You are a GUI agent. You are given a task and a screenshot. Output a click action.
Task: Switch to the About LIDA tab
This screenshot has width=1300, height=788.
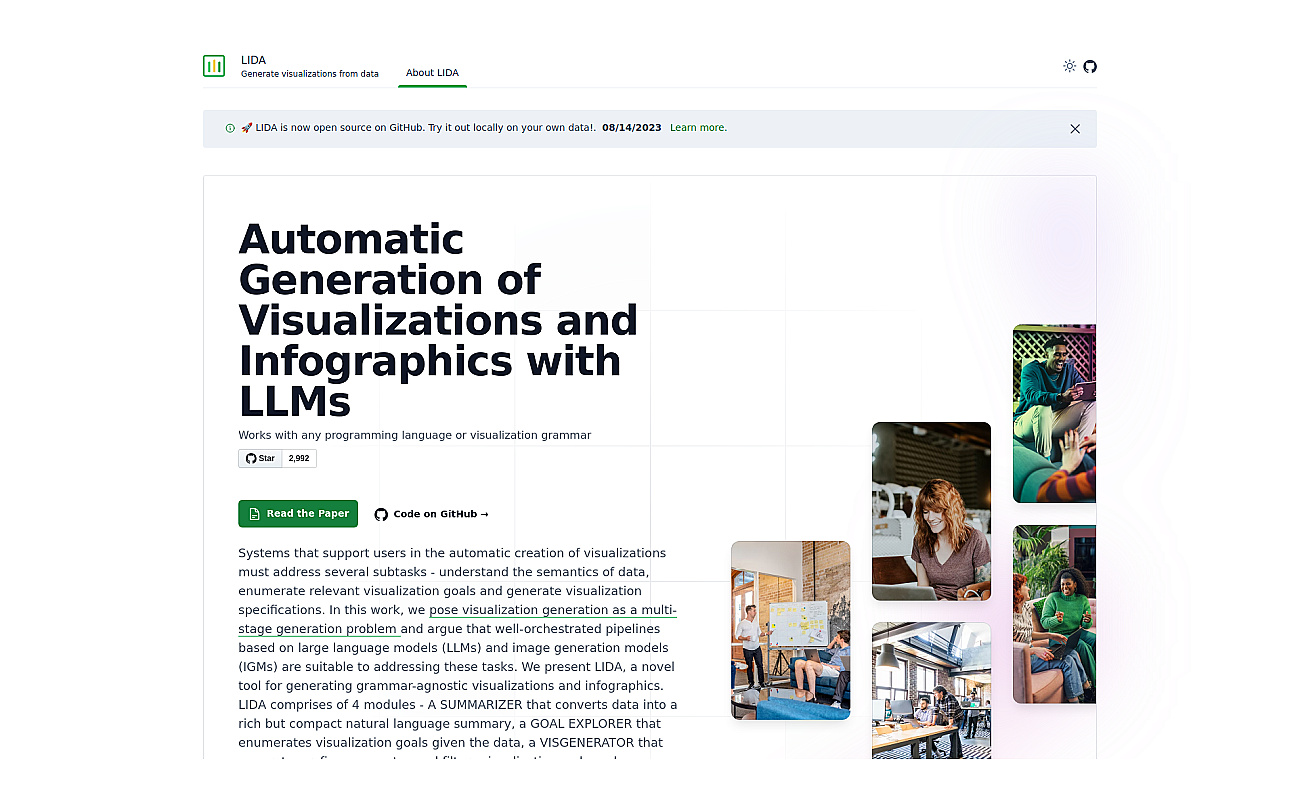pos(432,73)
